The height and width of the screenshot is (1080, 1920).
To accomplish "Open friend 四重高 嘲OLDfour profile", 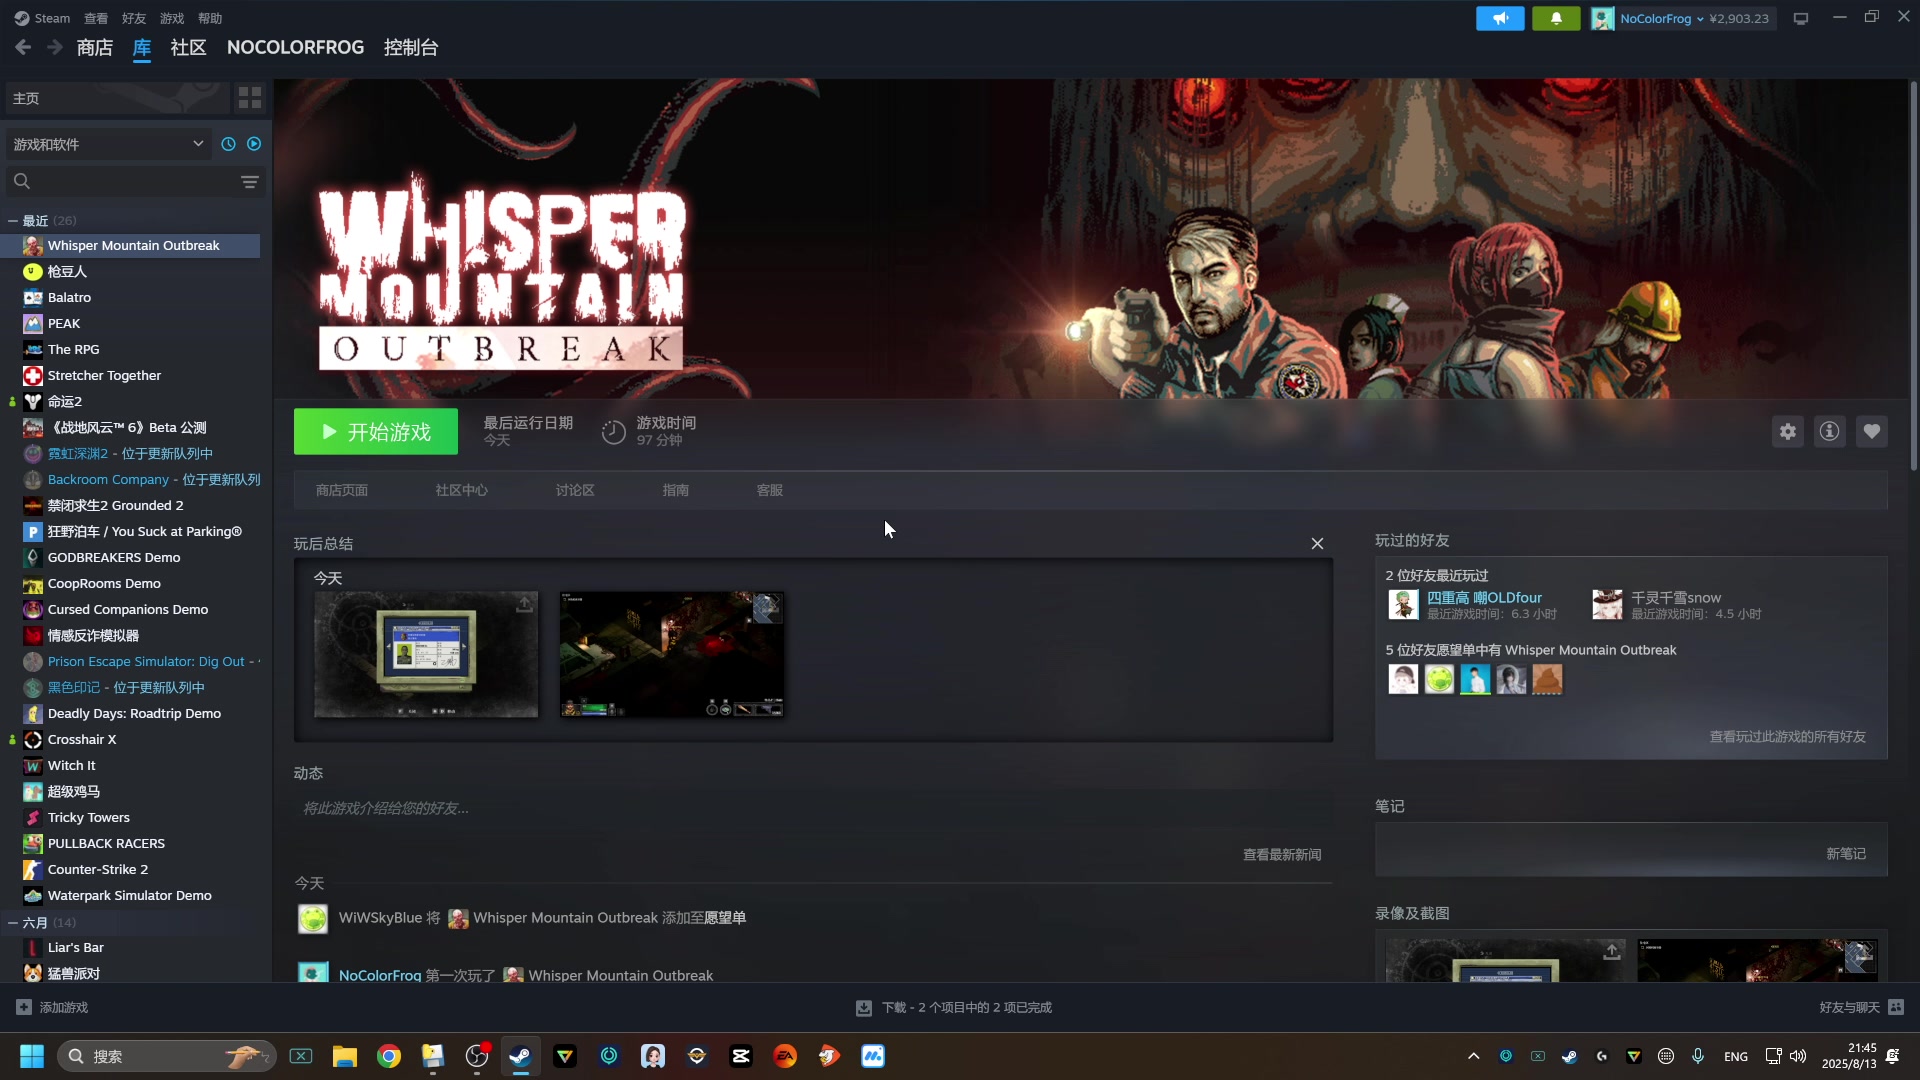I will click(1484, 598).
